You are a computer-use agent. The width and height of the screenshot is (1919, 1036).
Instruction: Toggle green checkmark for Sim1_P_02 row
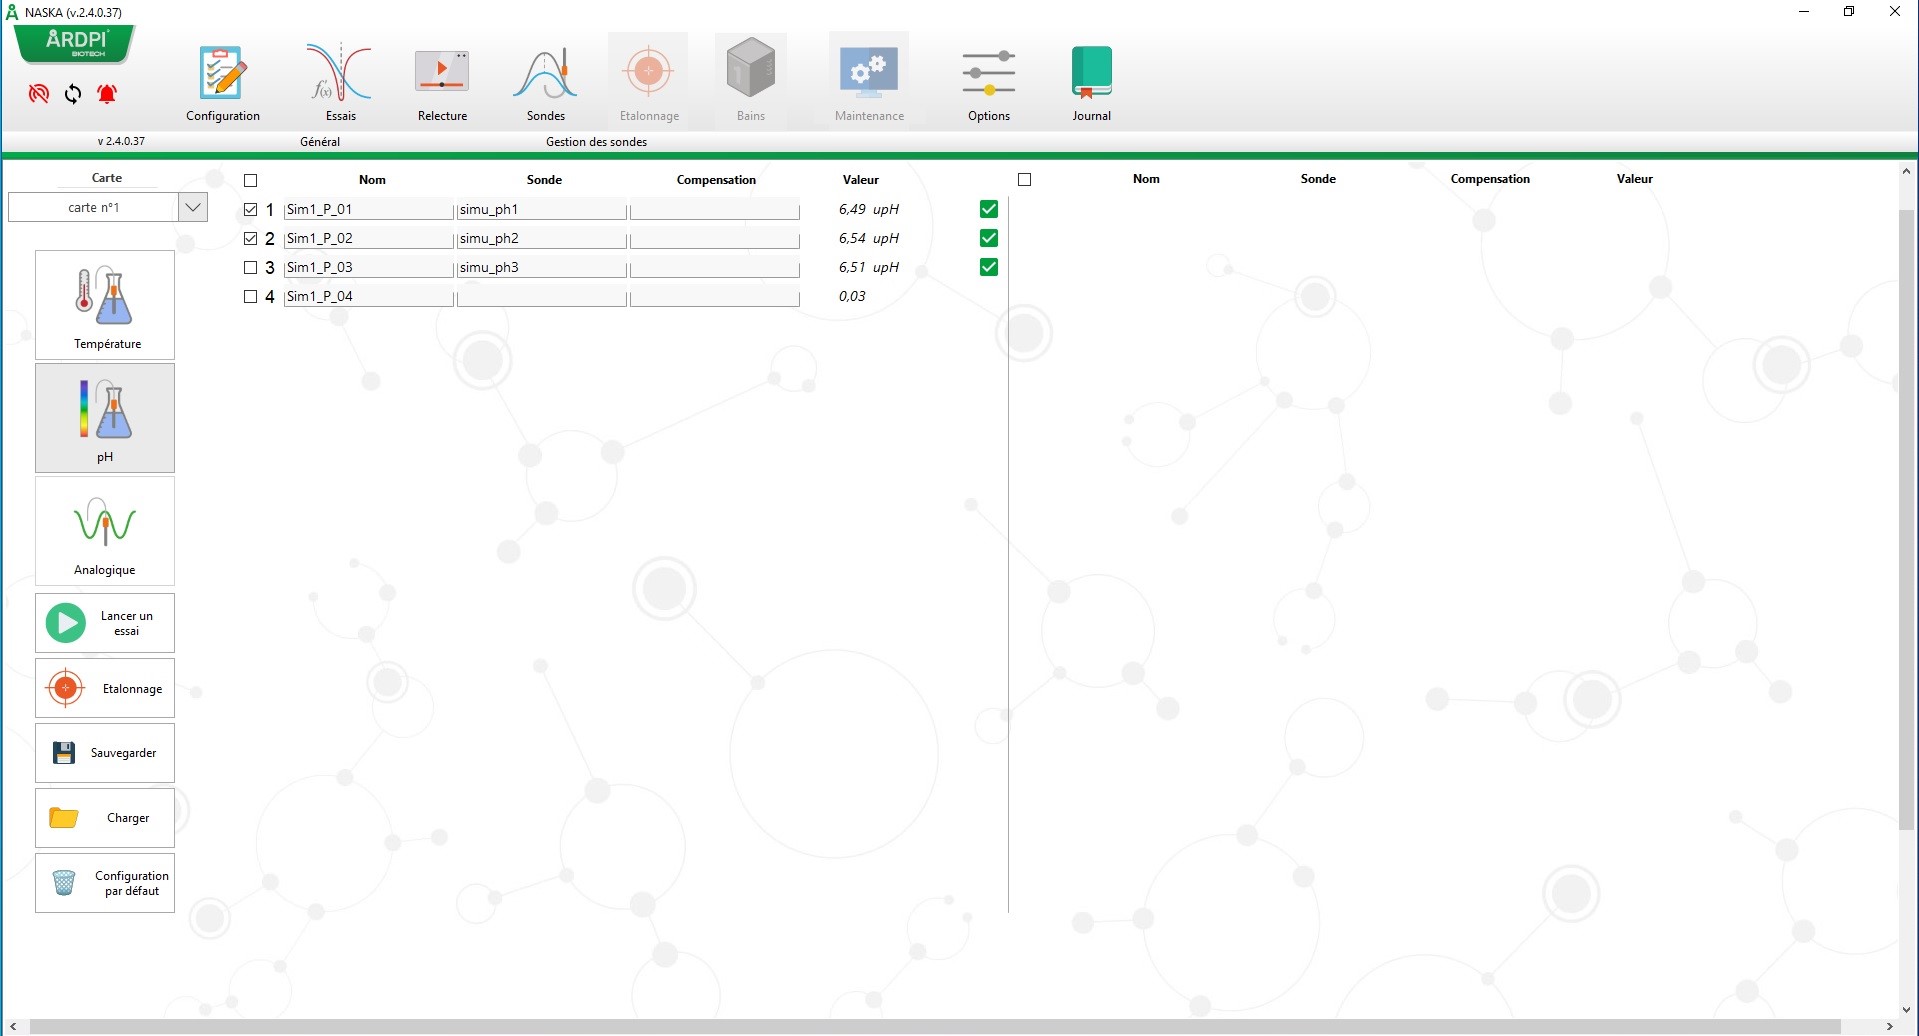point(989,238)
